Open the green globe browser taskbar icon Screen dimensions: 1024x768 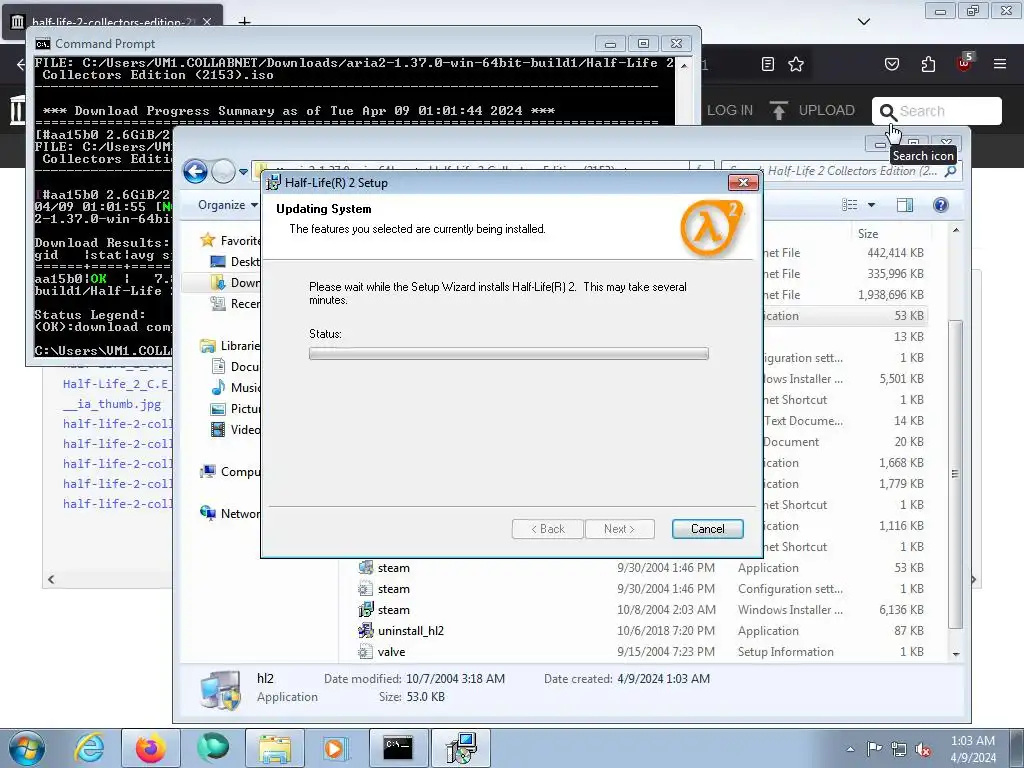tap(213, 748)
